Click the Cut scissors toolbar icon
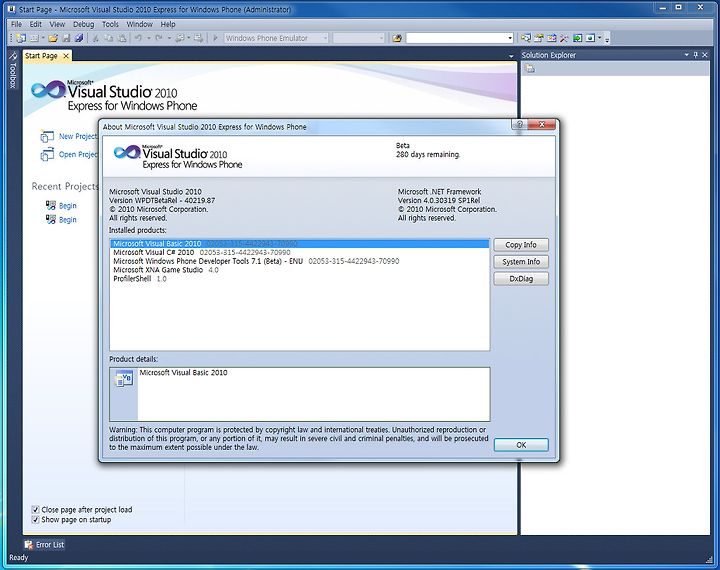This screenshot has width=720, height=570. [x=96, y=38]
